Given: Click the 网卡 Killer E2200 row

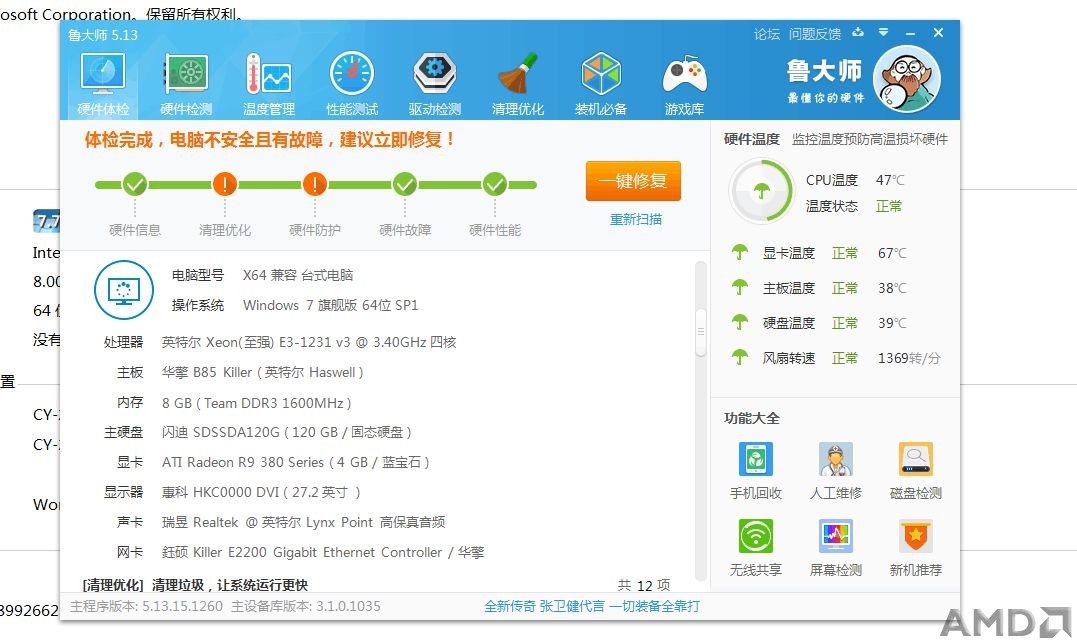Looking at the screenshot, I should coord(300,552).
